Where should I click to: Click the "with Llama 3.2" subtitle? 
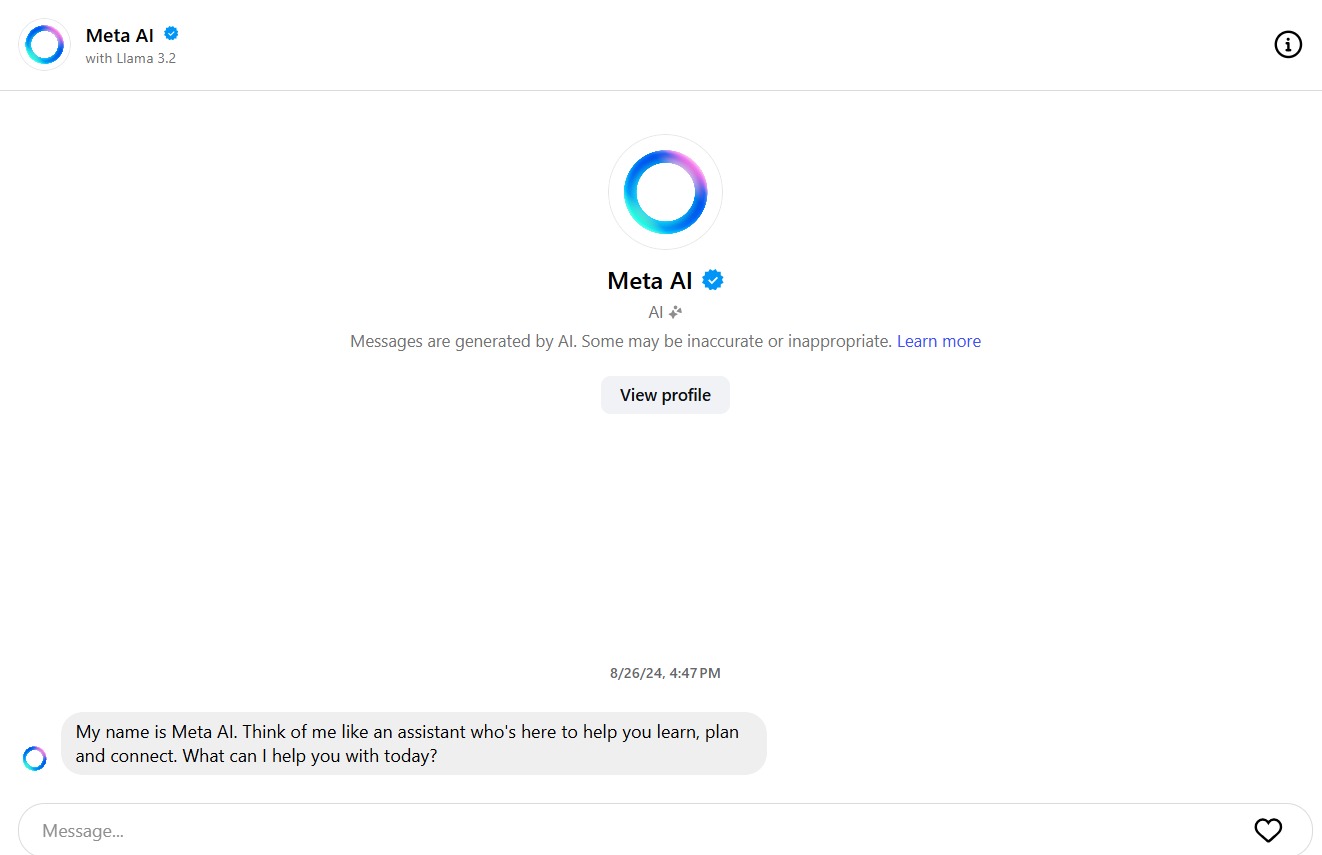[131, 59]
